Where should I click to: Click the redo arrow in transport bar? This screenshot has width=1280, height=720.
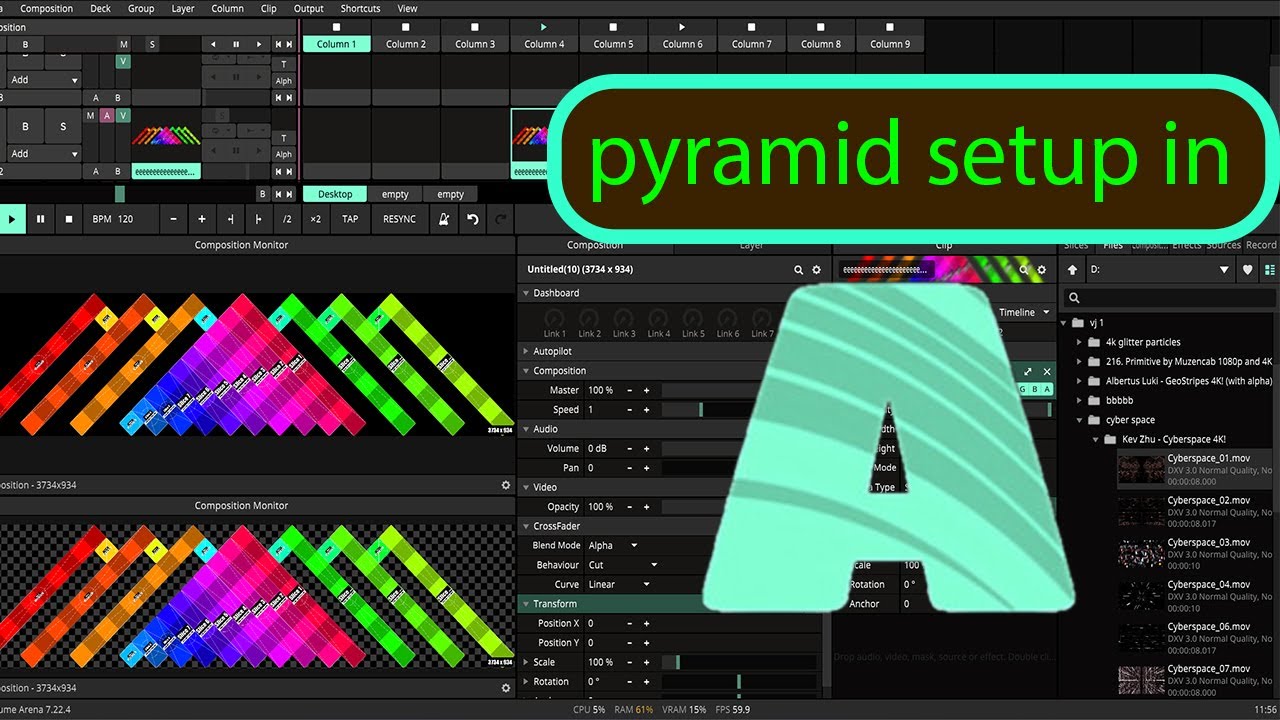click(x=501, y=219)
